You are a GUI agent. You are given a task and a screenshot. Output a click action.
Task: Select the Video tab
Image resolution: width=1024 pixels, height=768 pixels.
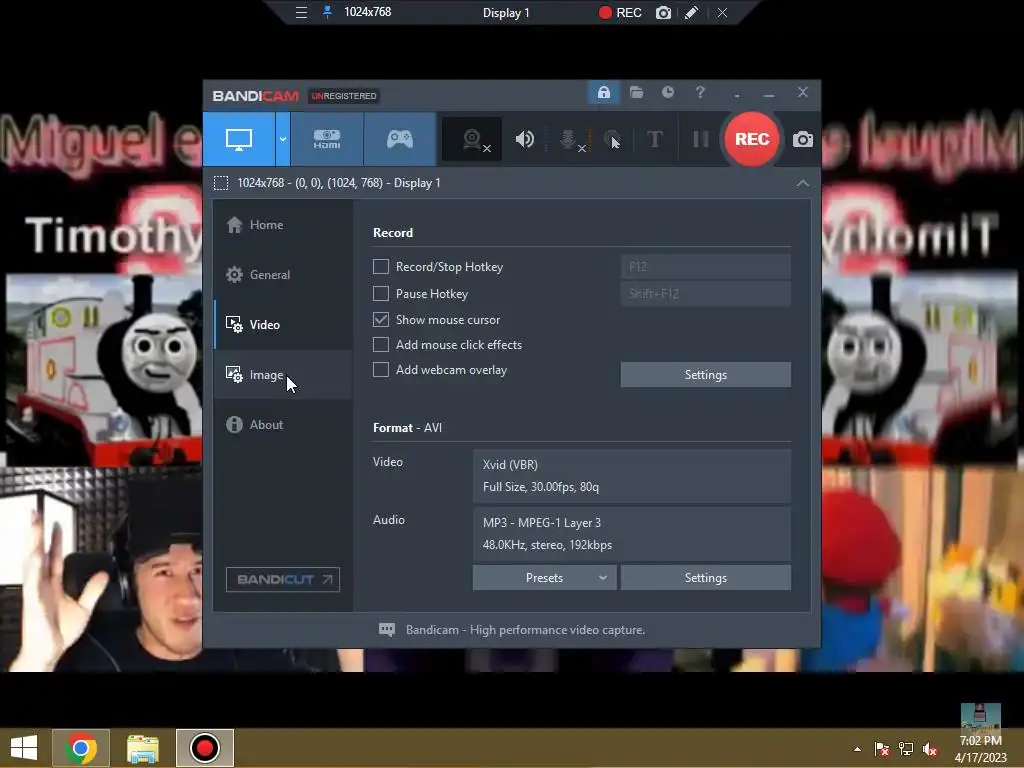283,325
